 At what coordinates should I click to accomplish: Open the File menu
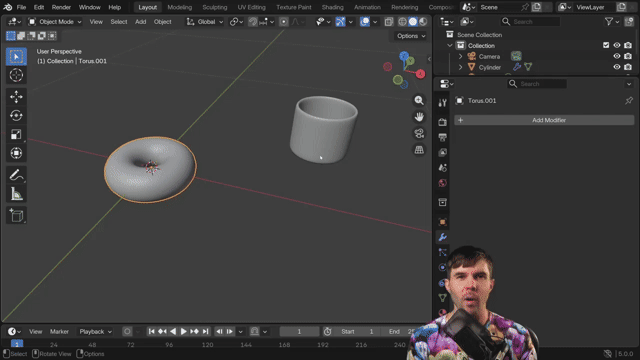[x=21, y=7]
